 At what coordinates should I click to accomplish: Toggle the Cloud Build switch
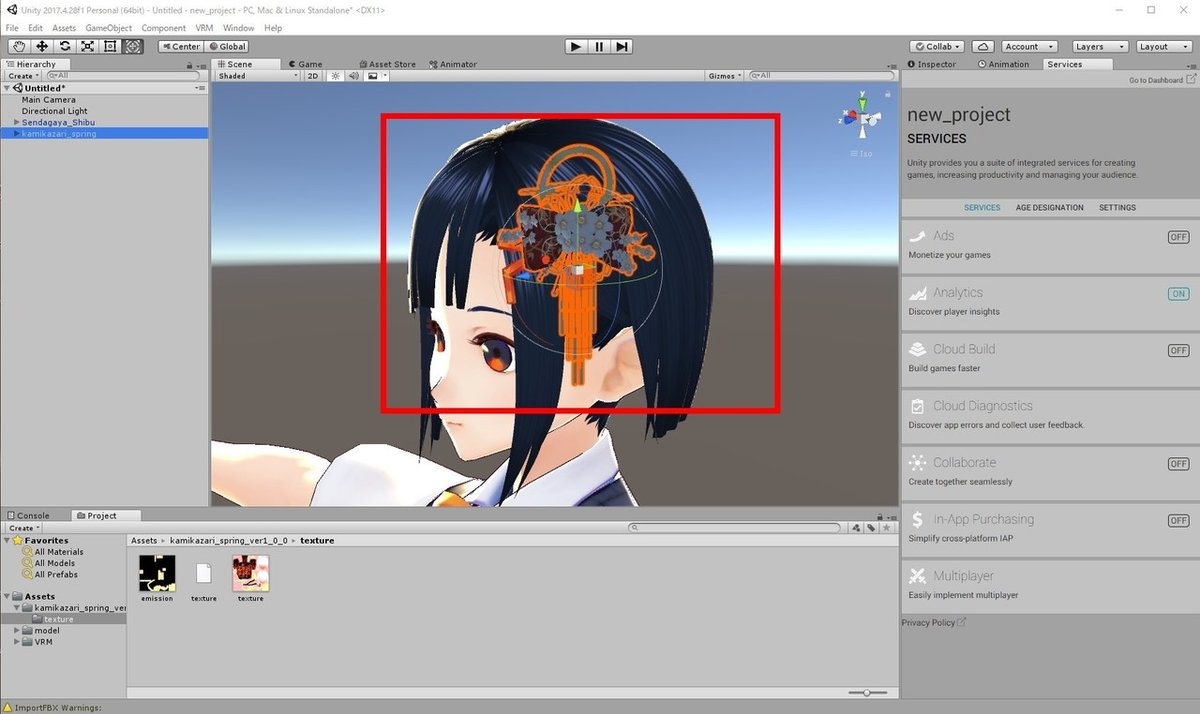coord(1178,351)
